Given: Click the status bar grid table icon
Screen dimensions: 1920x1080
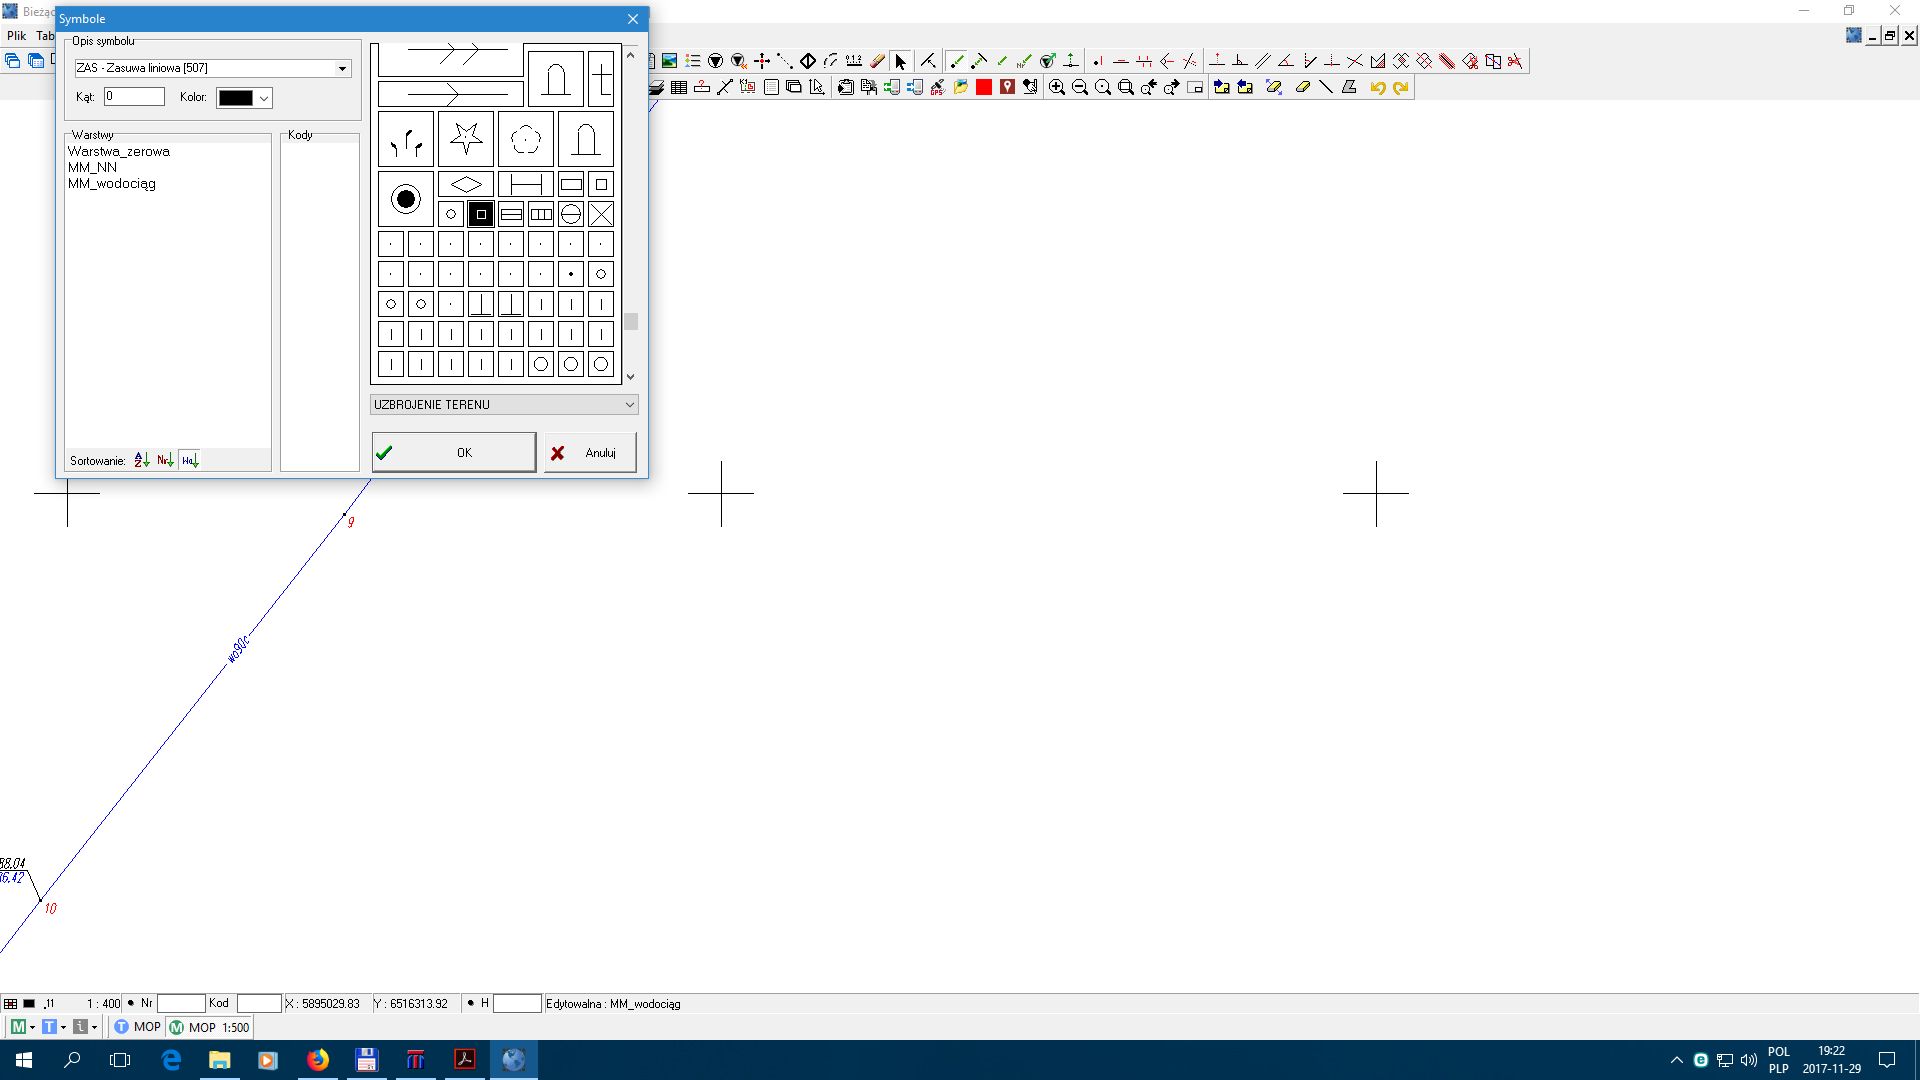Looking at the screenshot, I should [x=10, y=1003].
